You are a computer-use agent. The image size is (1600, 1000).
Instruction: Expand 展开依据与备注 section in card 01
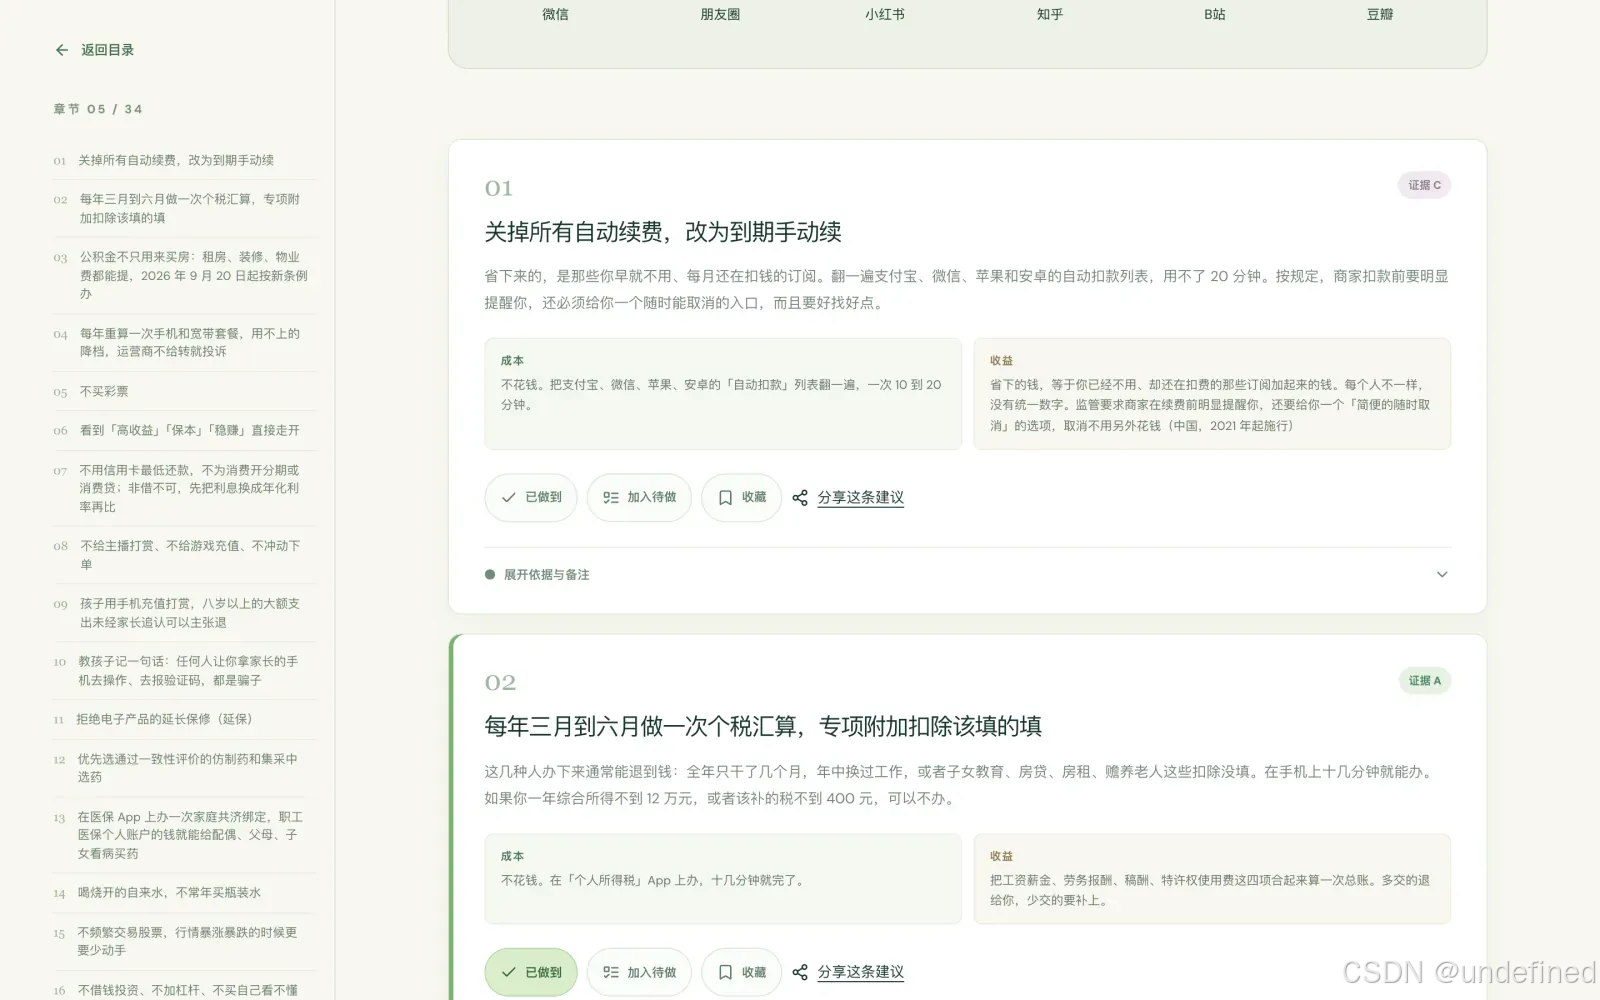click(x=968, y=574)
